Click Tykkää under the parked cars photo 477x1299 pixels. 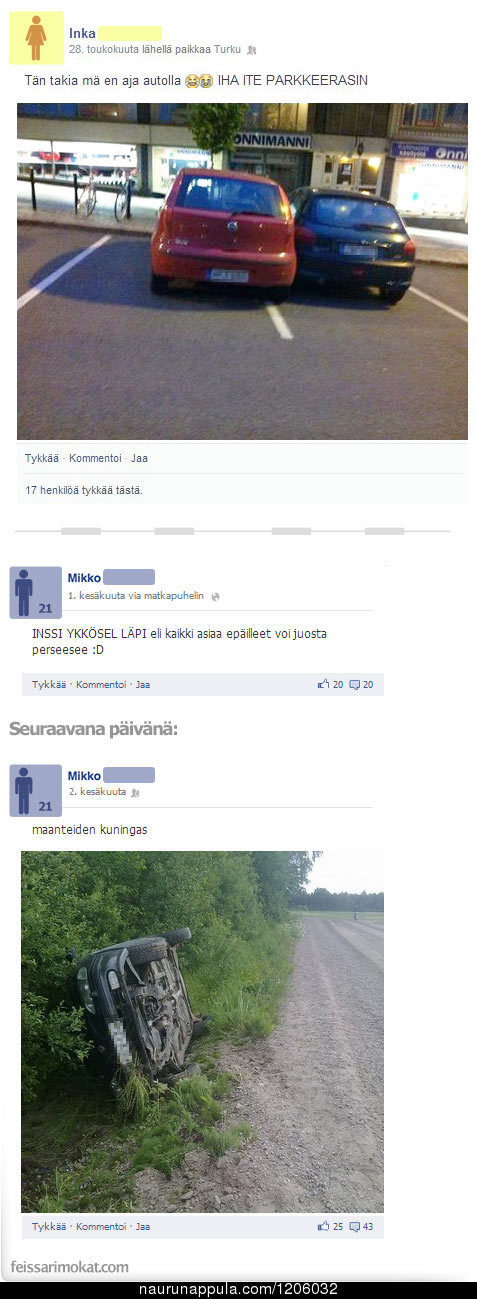(42, 458)
